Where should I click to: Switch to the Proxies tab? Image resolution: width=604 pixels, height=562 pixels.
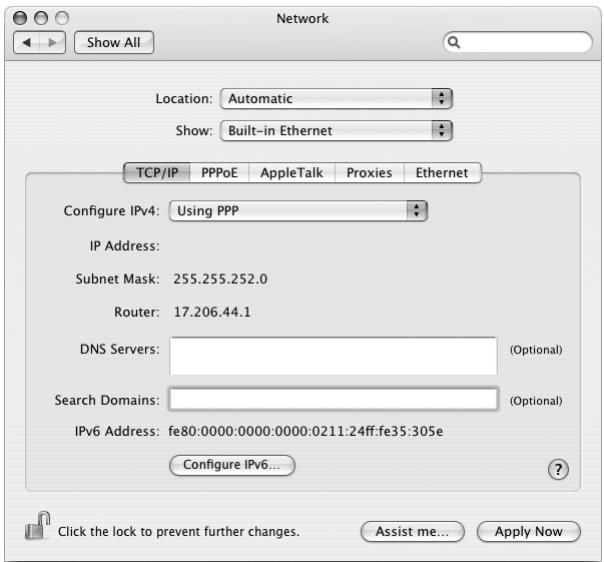[369, 173]
